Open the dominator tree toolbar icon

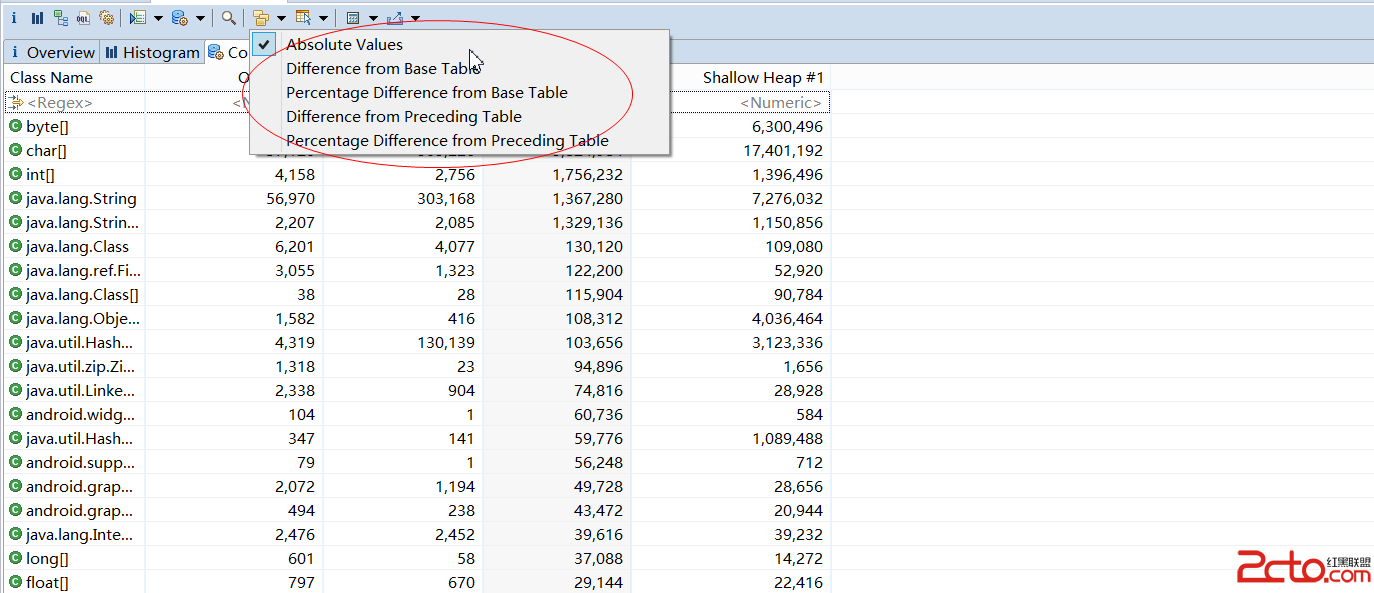pos(61,18)
